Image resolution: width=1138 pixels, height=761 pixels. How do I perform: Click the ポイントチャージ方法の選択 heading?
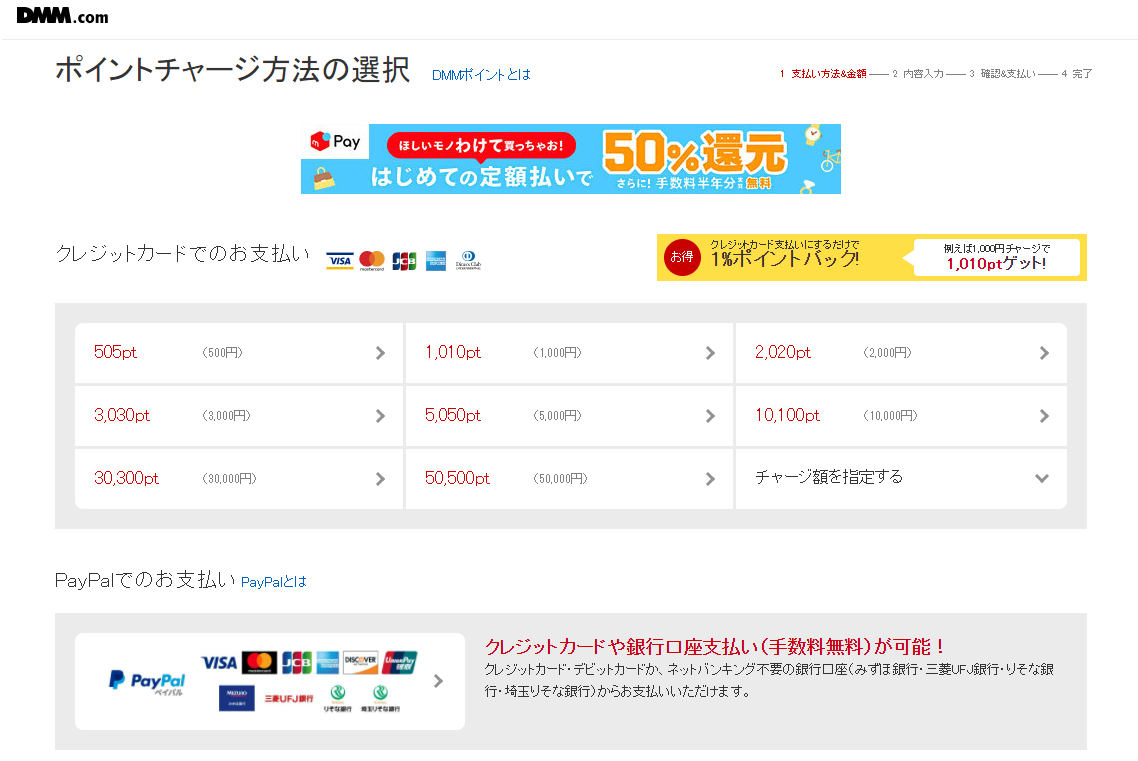tap(233, 70)
